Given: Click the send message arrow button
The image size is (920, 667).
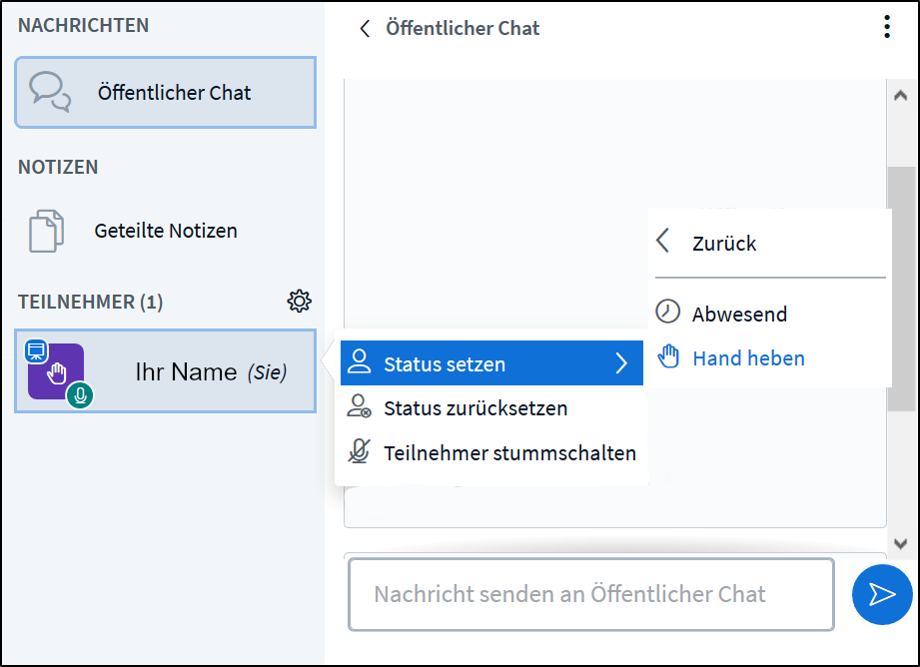Looking at the screenshot, I should [881, 595].
